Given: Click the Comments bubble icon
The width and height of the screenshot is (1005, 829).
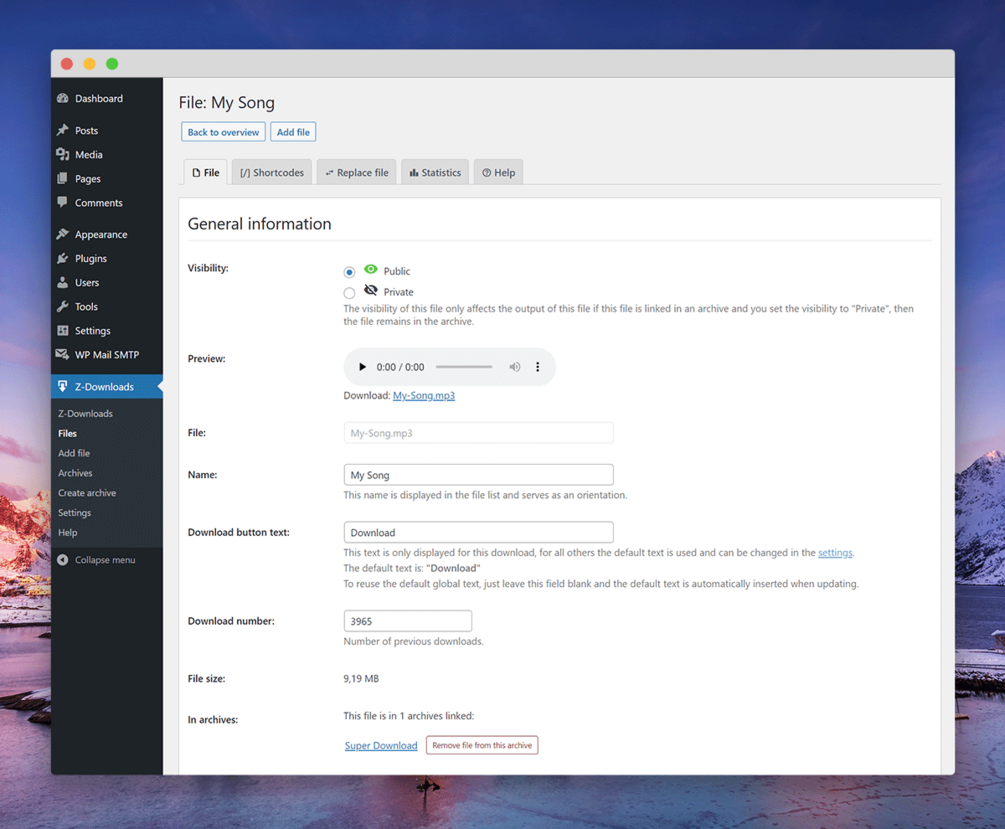Looking at the screenshot, I should [x=62, y=203].
